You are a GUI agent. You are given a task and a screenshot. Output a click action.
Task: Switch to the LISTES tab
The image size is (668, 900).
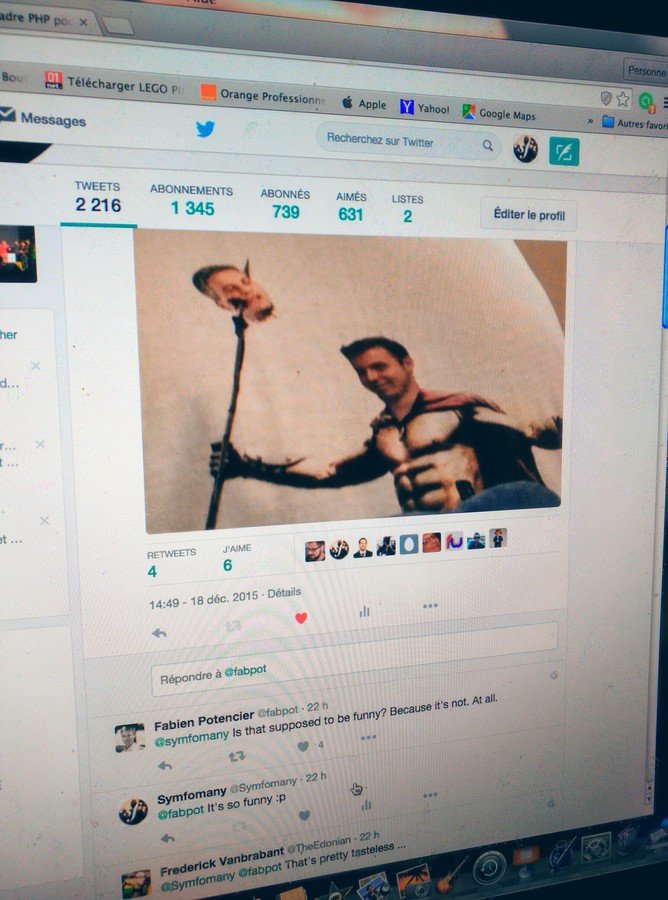click(407, 208)
